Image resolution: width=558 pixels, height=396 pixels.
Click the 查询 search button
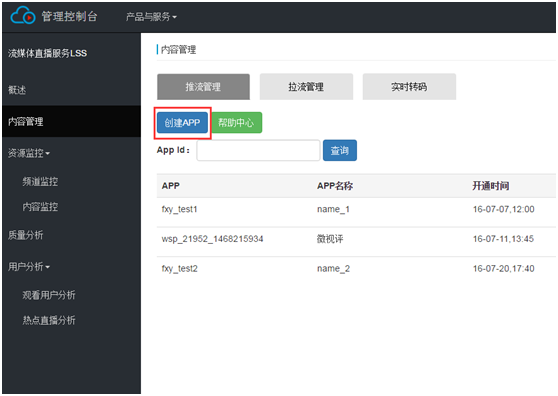point(340,151)
